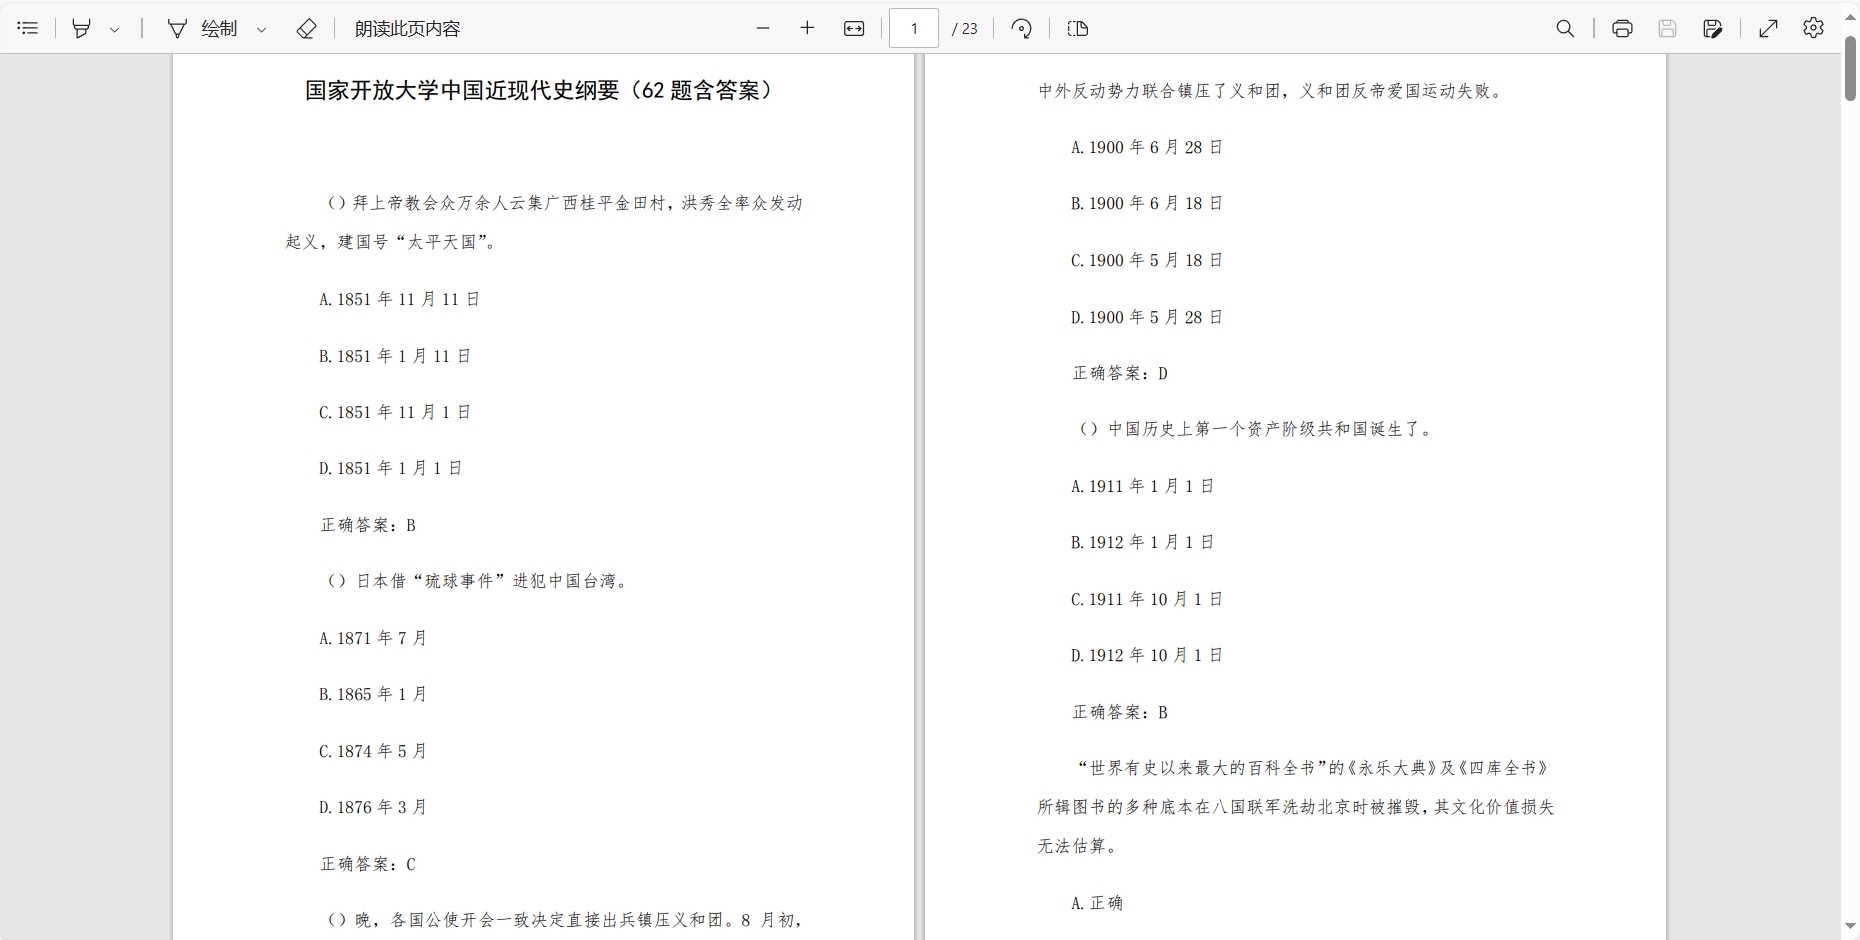Click the sentence about 永乐大典 and 四库全书

[1296, 807]
